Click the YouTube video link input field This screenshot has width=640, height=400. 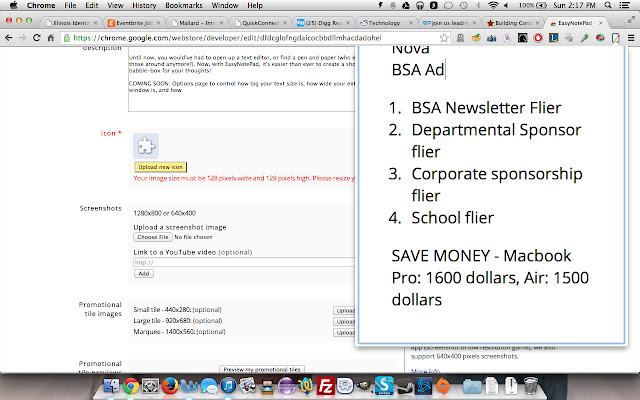(244, 262)
